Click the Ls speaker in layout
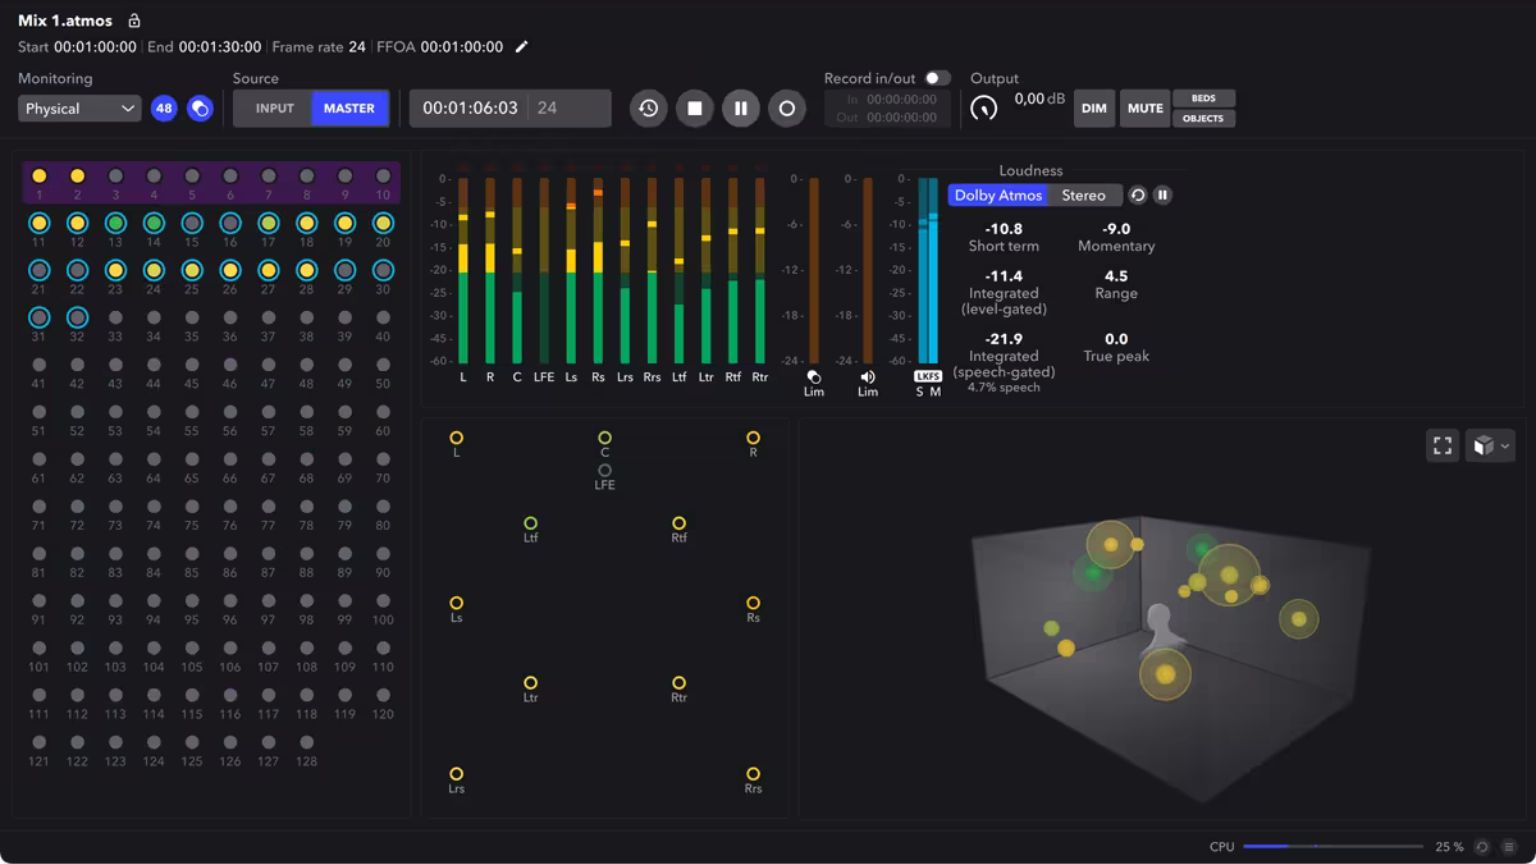 click(x=456, y=603)
